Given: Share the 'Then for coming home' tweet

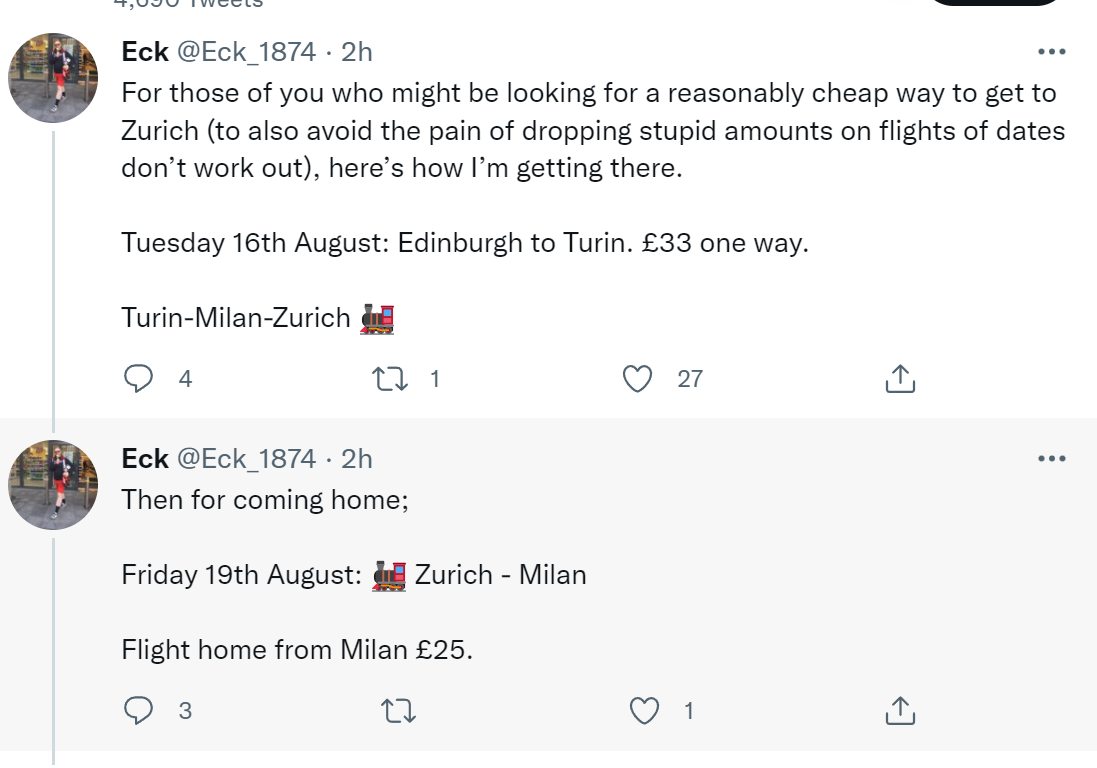Looking at the screenshot, I should click(x=900, y=711).
